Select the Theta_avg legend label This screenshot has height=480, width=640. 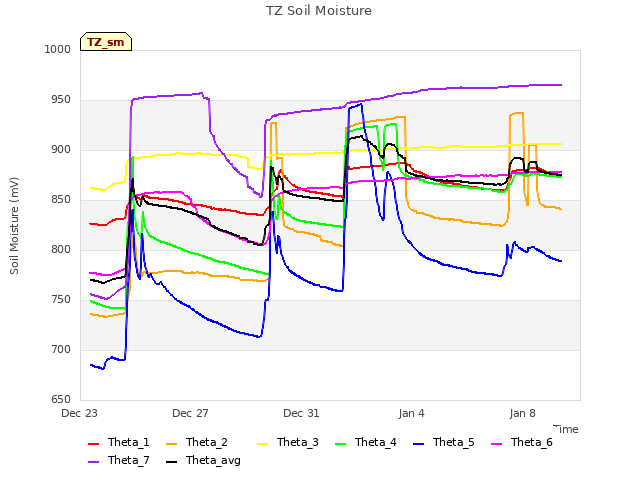pos(213,460)
